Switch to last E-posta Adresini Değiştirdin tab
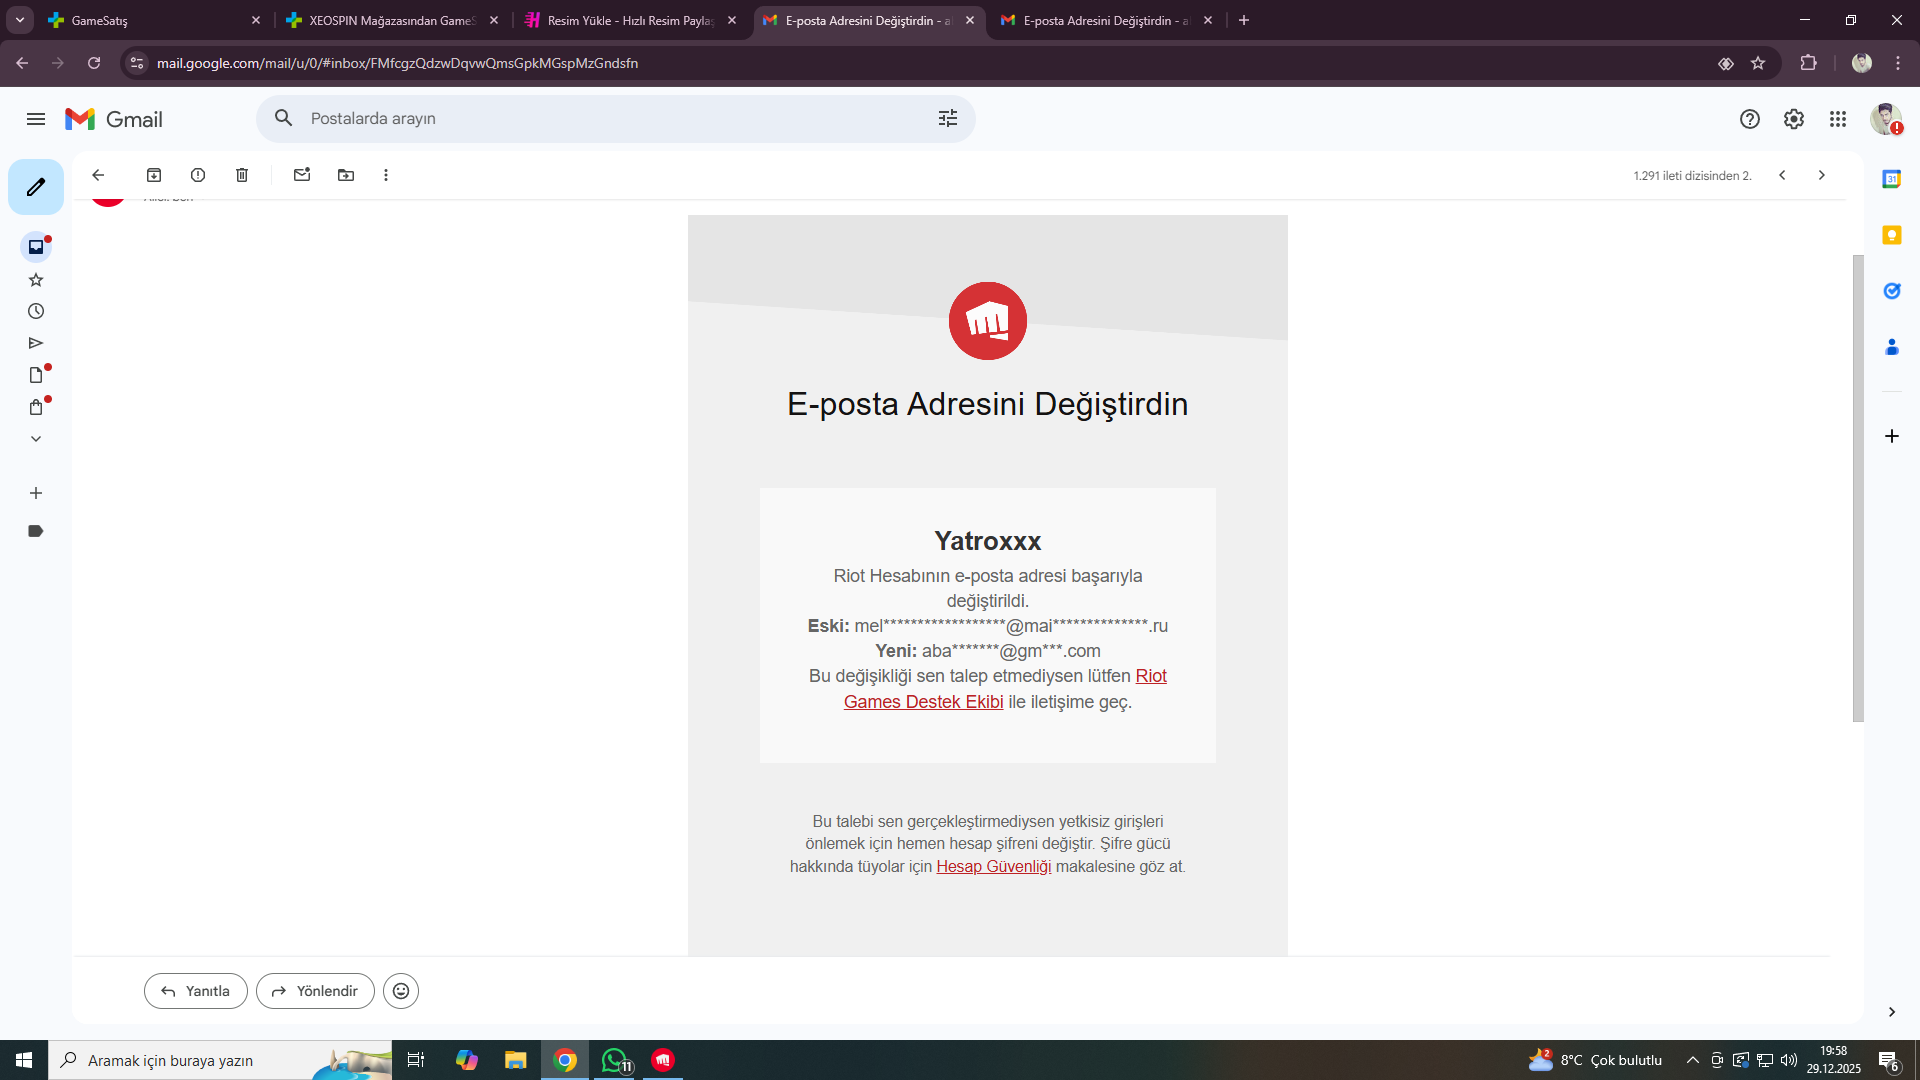 pos(1106,20)
